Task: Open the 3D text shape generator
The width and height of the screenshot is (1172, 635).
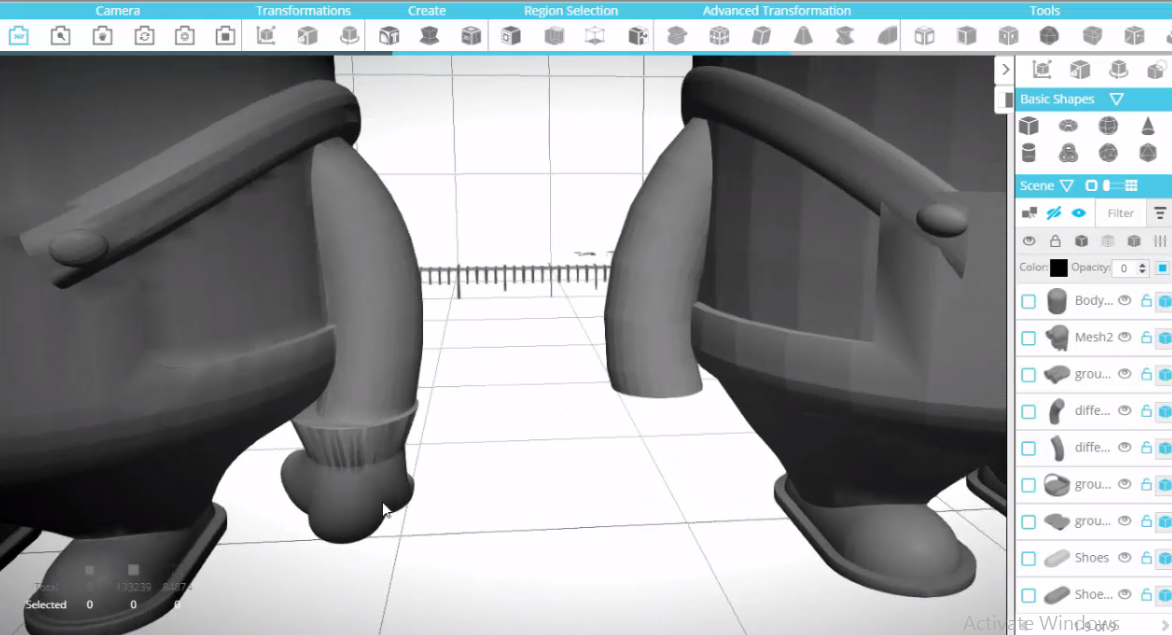Action: pyautogui.click(x=389, y=36)
